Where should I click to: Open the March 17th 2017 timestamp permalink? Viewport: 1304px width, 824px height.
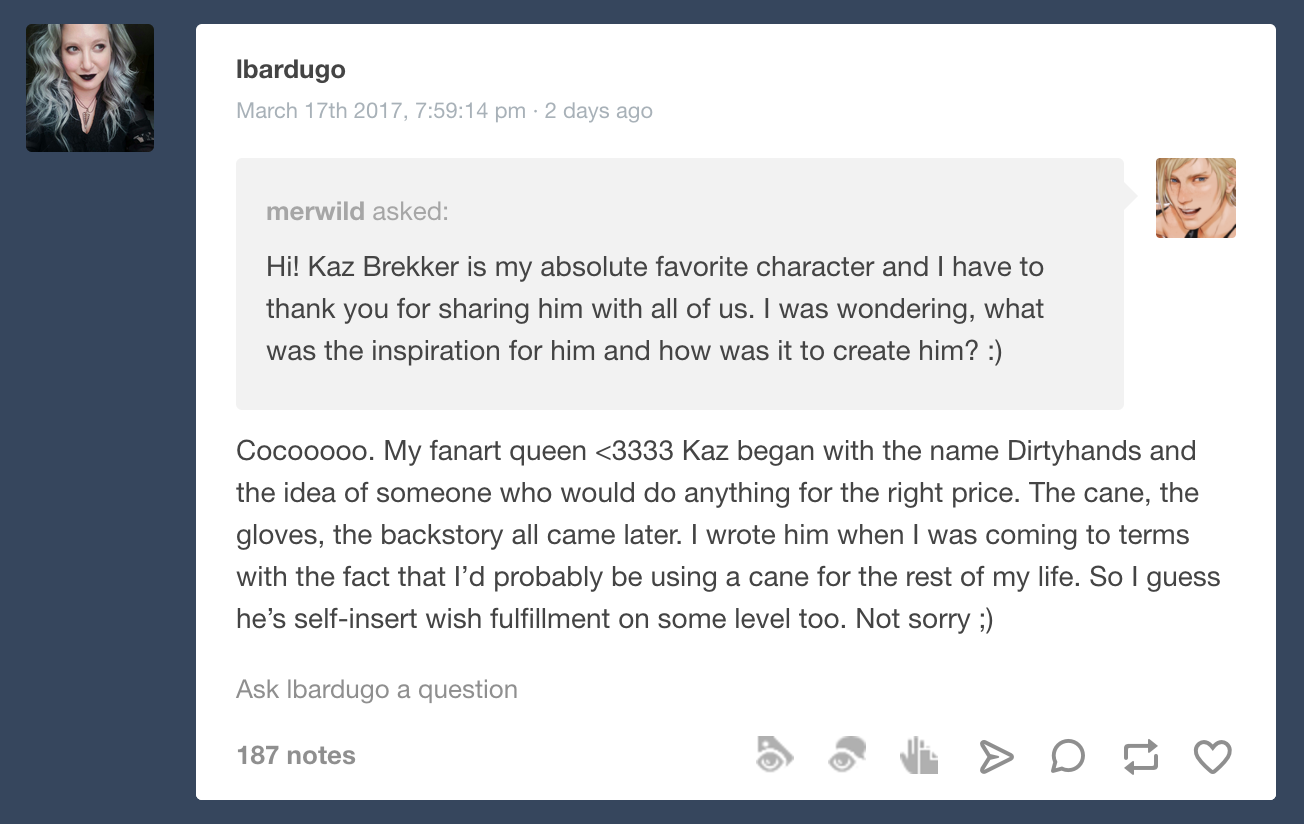pyautogui.click(x=380, y=111)
